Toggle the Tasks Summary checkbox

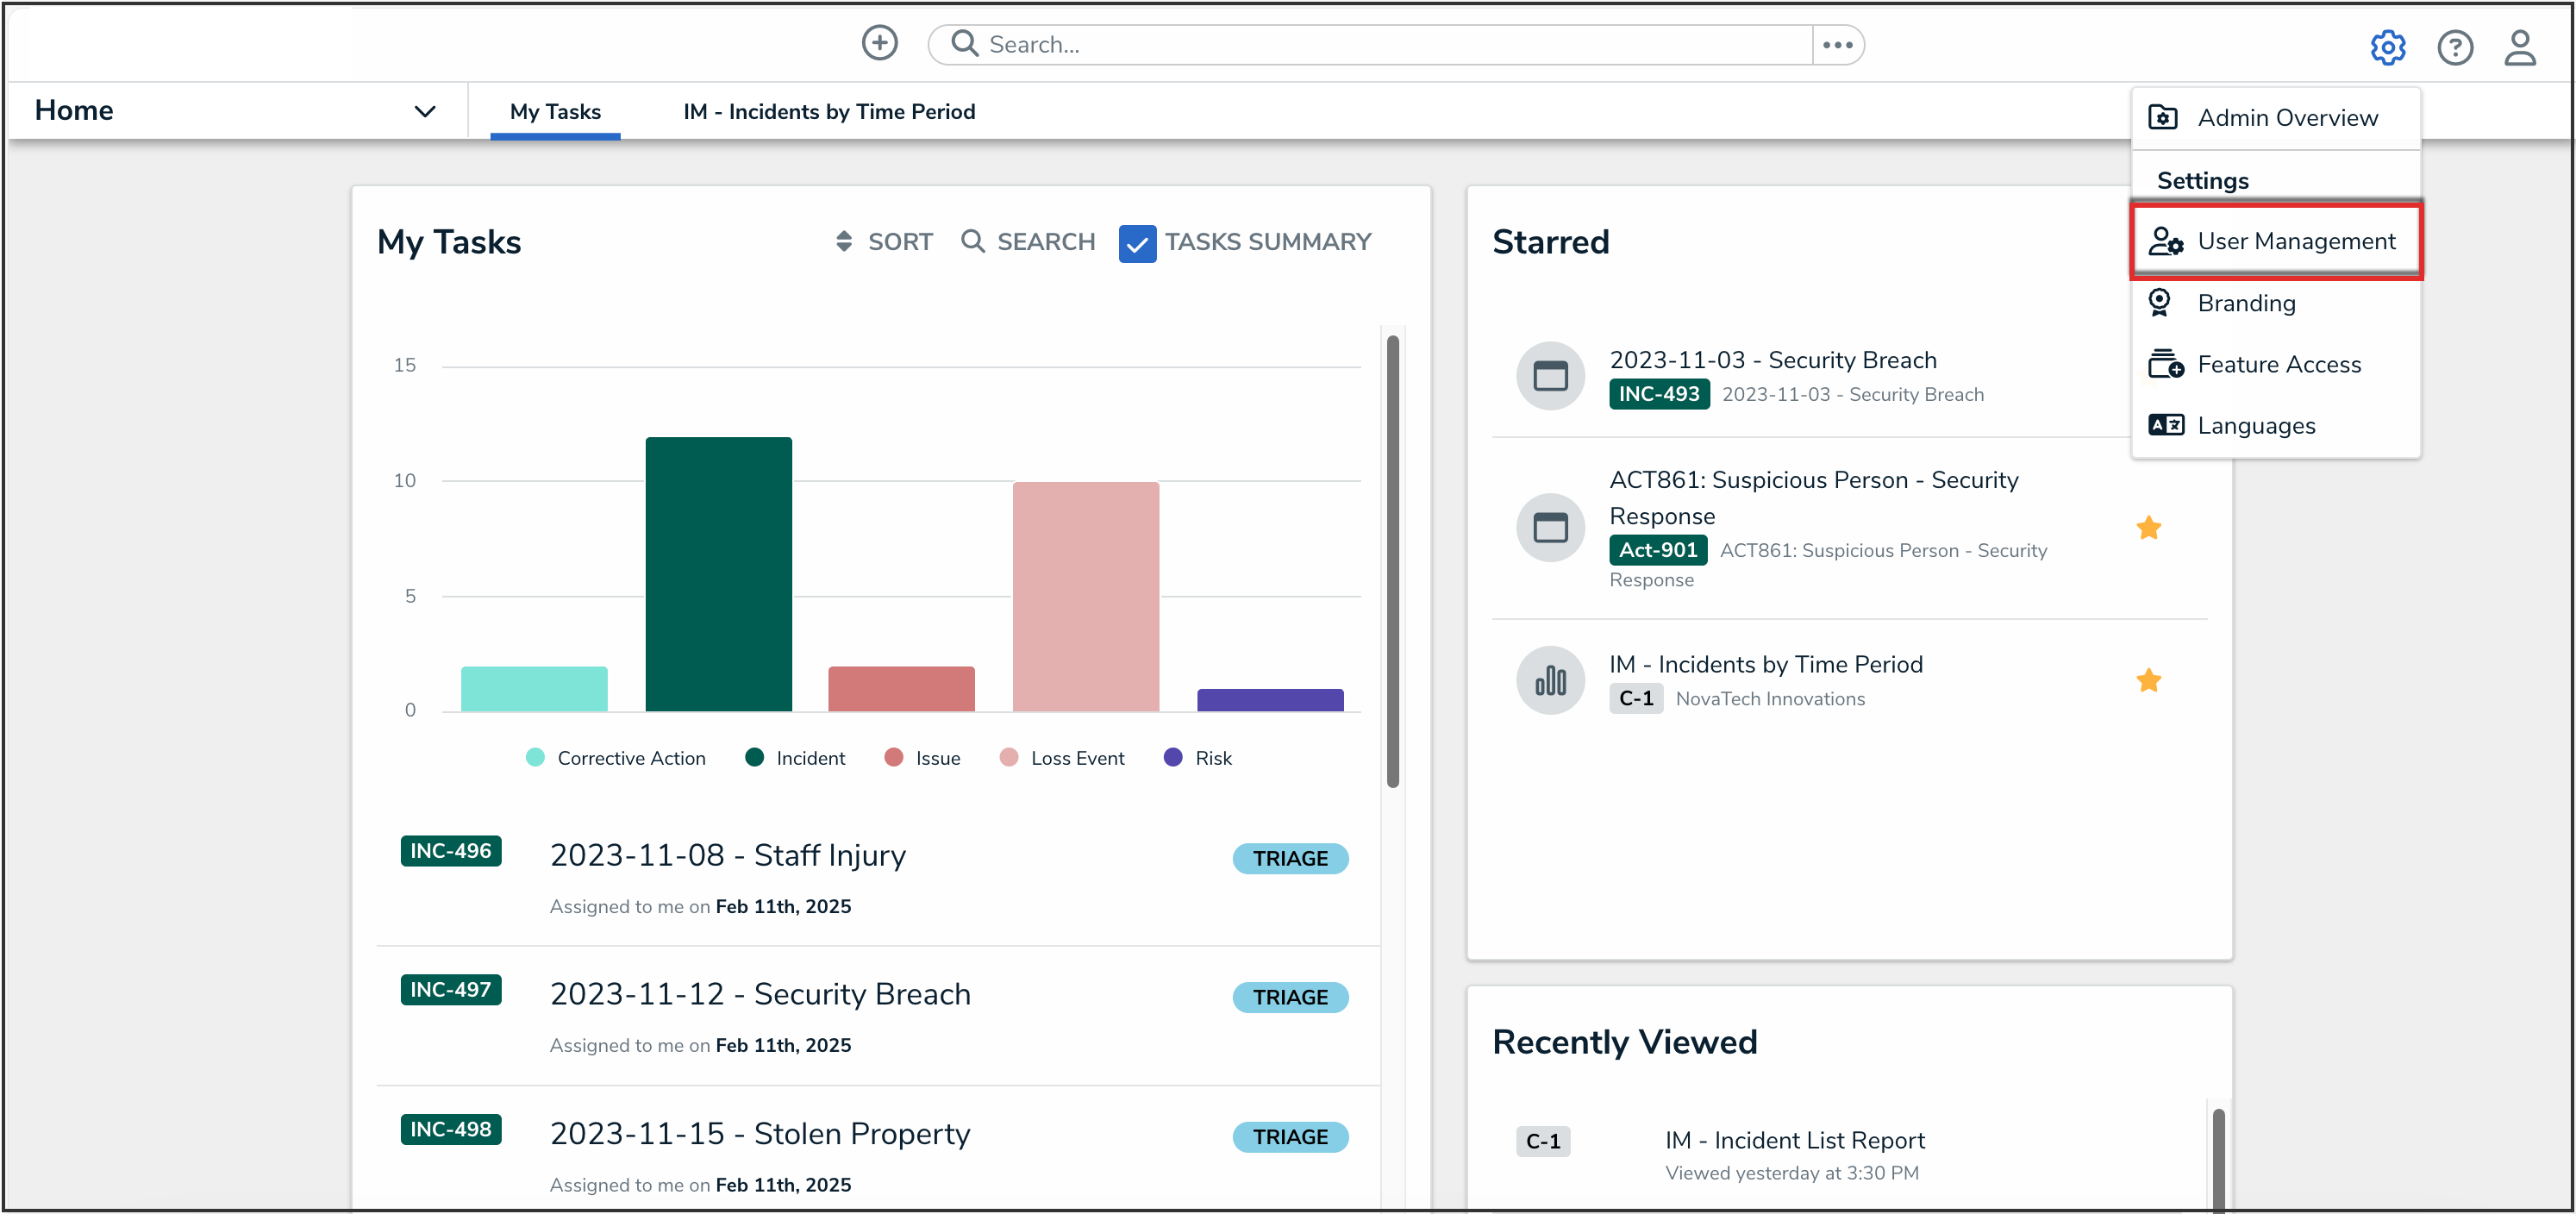coord(1137,243)
